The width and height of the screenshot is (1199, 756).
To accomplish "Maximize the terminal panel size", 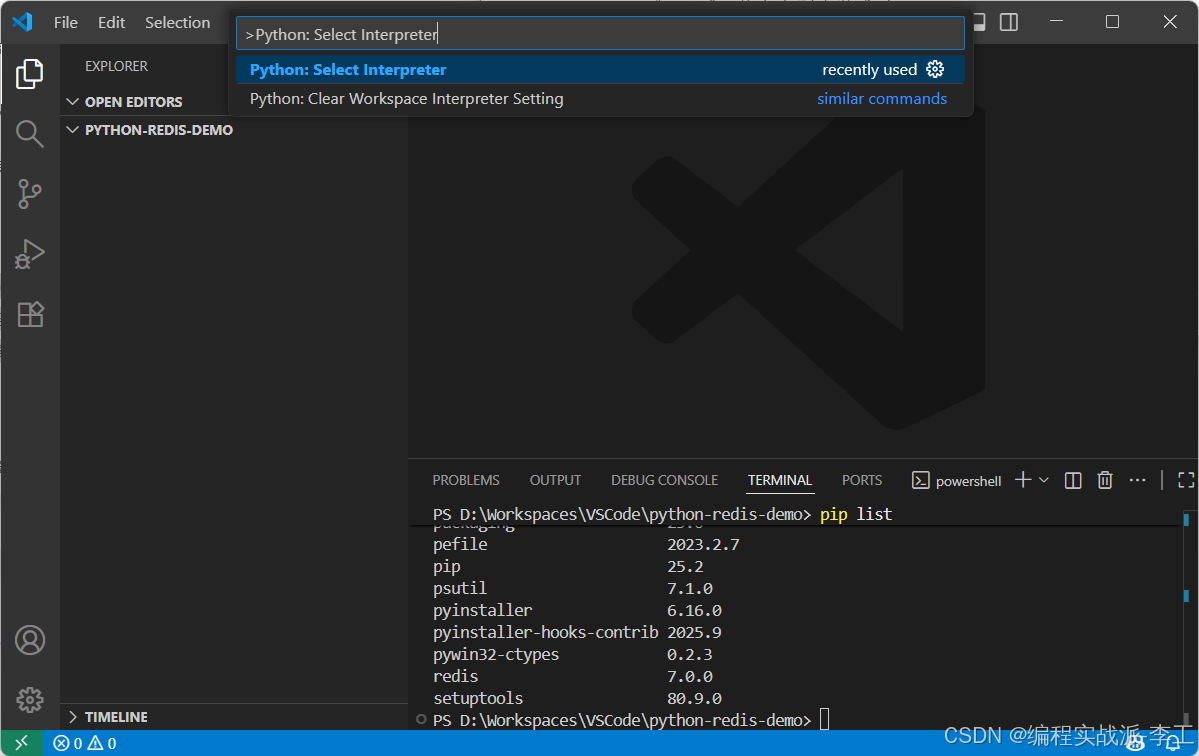I will pos(1185,480).
